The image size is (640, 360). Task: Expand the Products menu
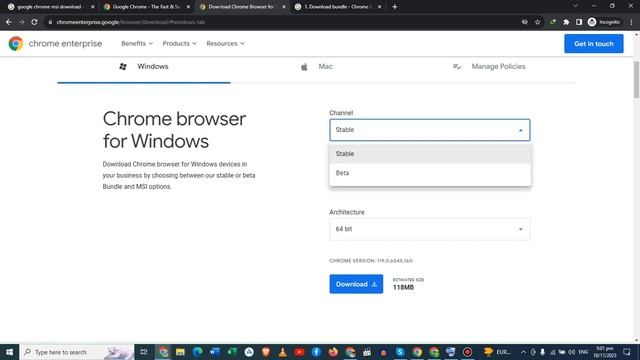(179, 43)
